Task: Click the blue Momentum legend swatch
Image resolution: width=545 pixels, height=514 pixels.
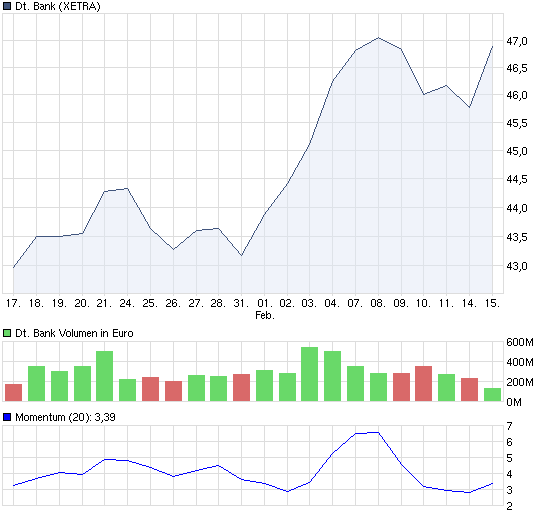Action: pos(7,417)
